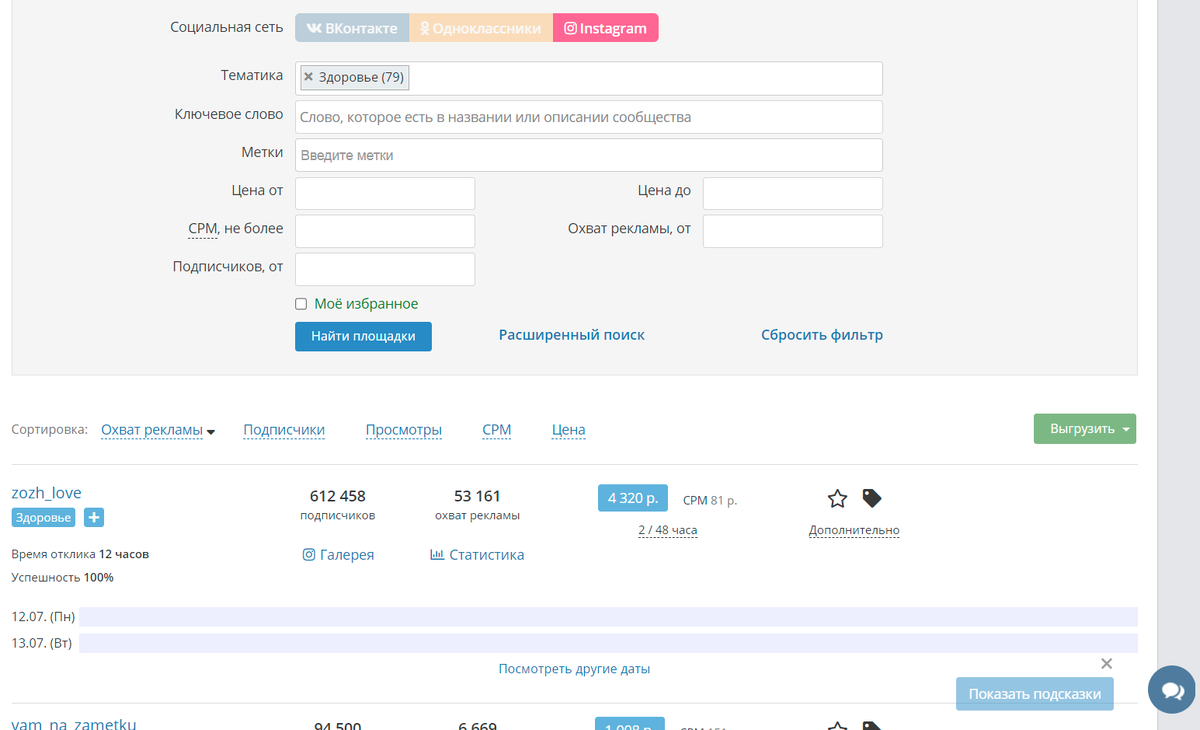Click the Сбросить фильтр link

pos(822,335)
